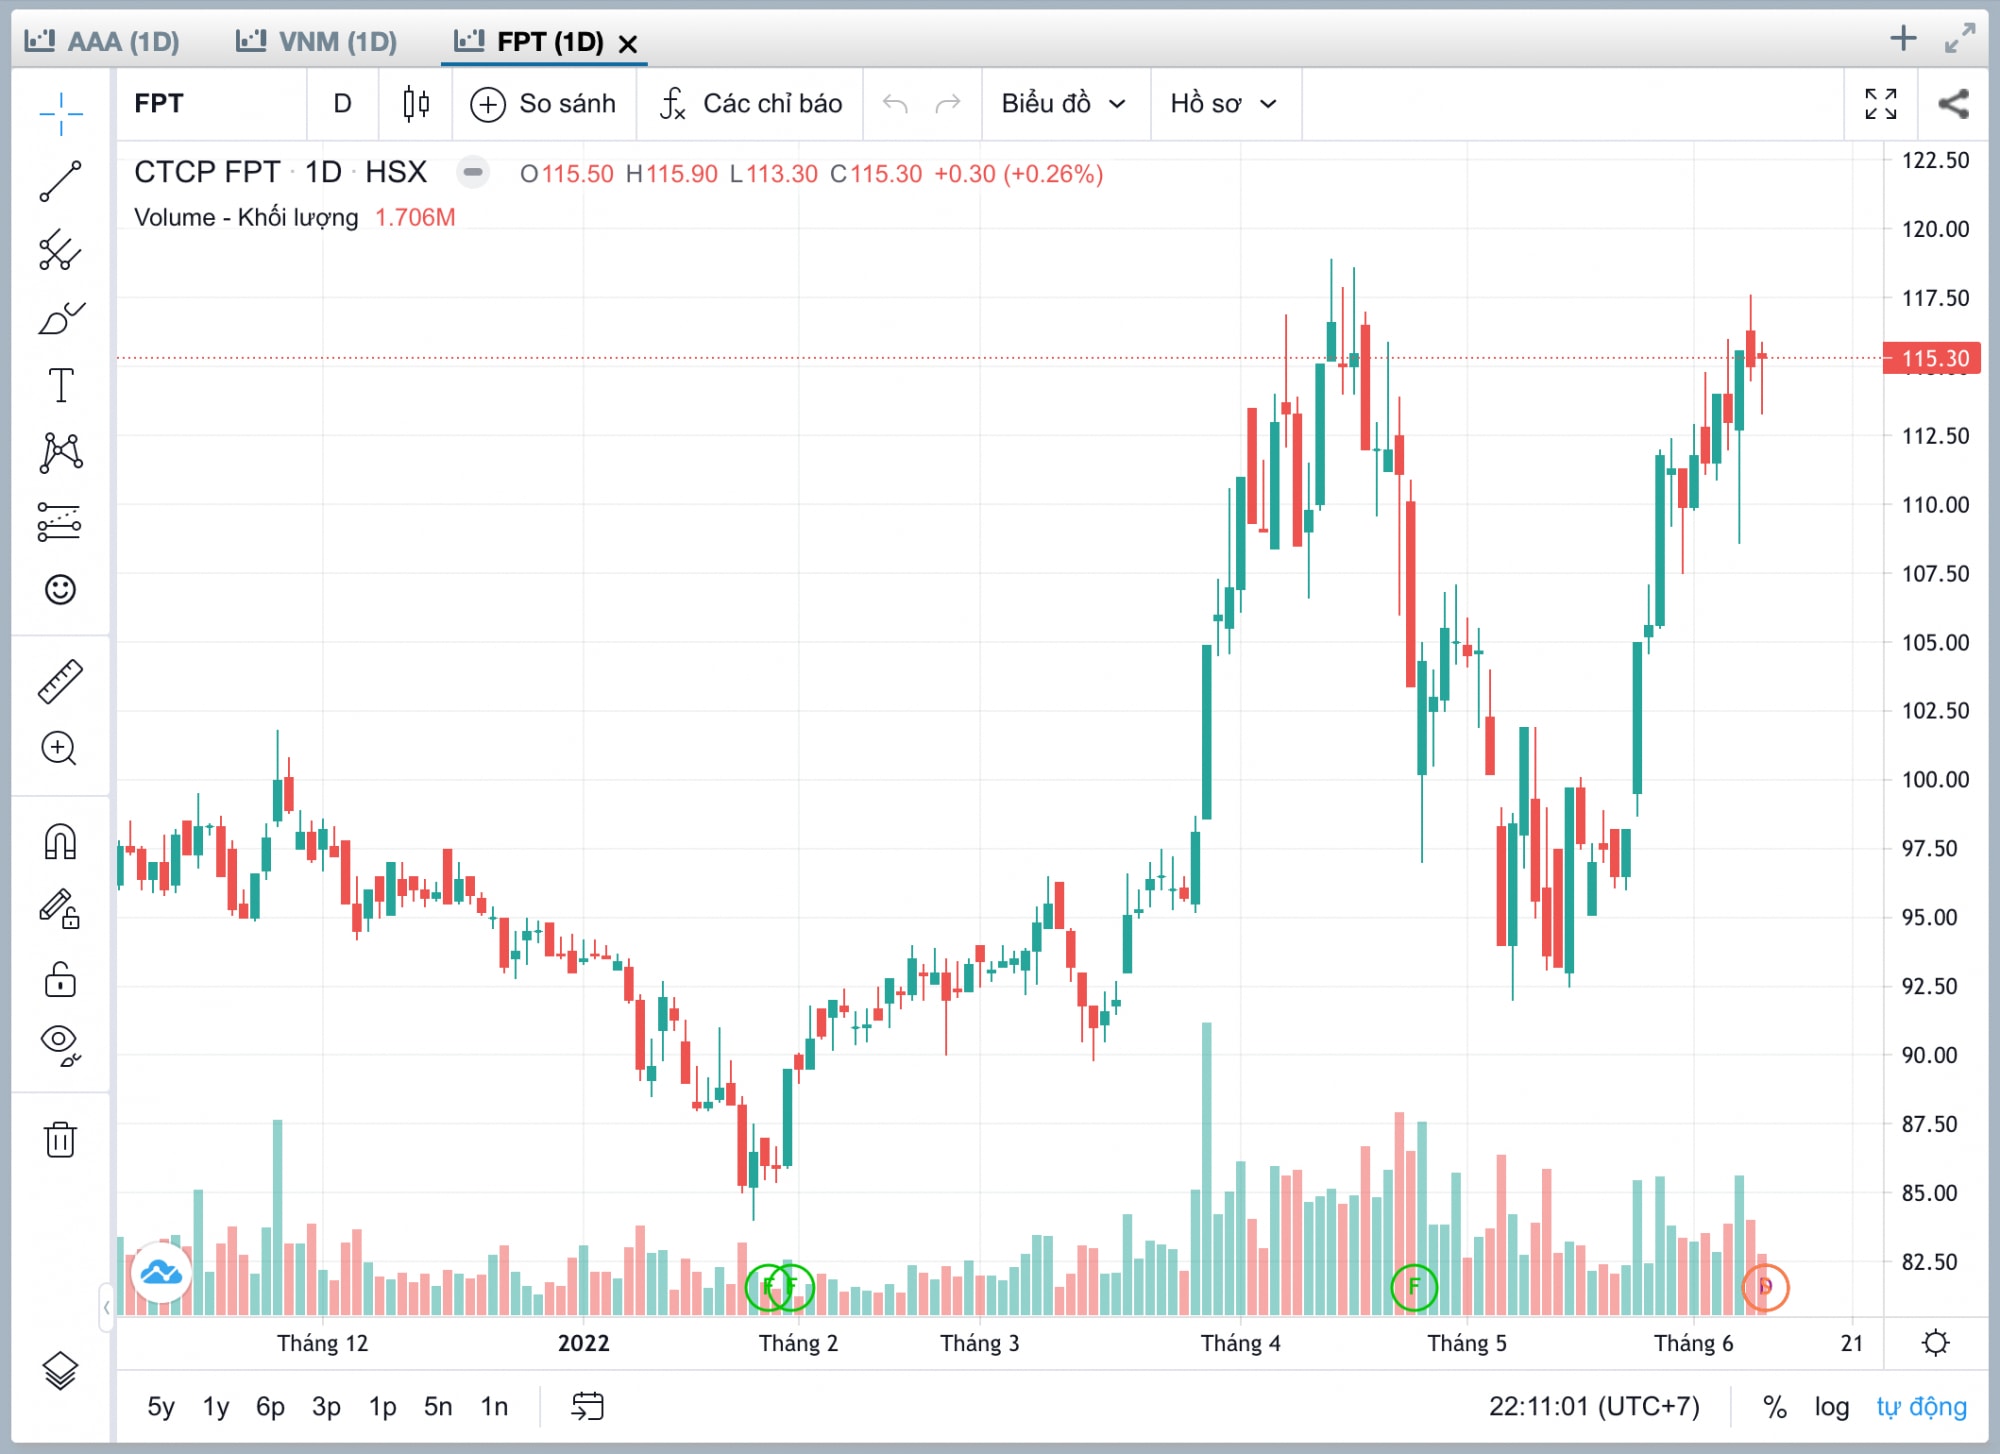Click the cloud save icon on chart

161,1273
